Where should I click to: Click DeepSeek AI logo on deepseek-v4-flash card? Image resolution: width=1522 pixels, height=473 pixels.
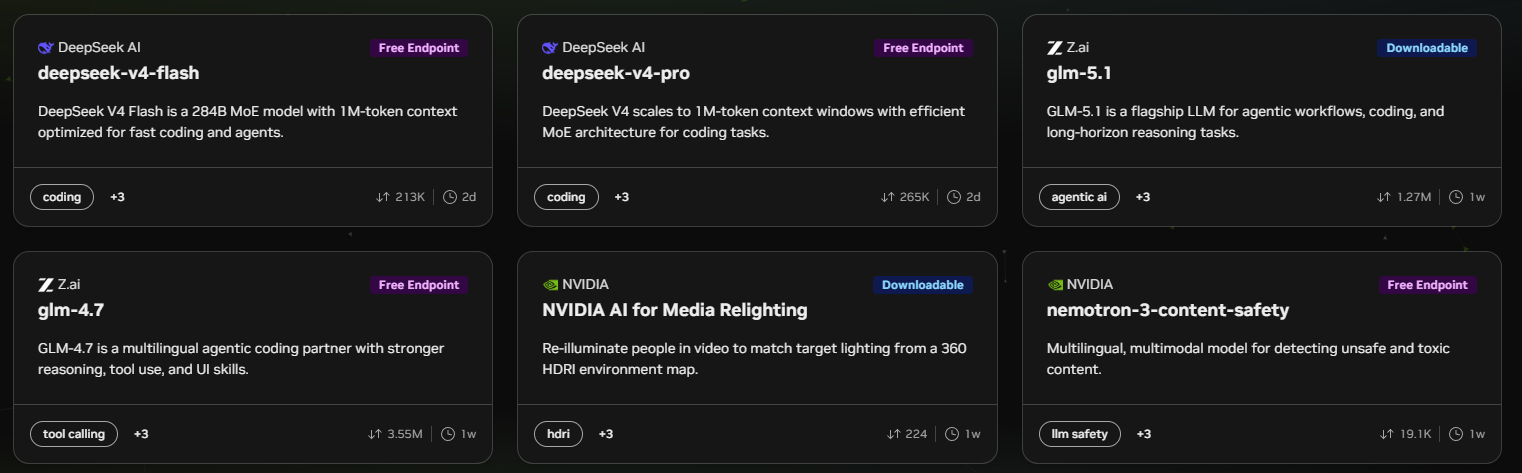(45, 47)
